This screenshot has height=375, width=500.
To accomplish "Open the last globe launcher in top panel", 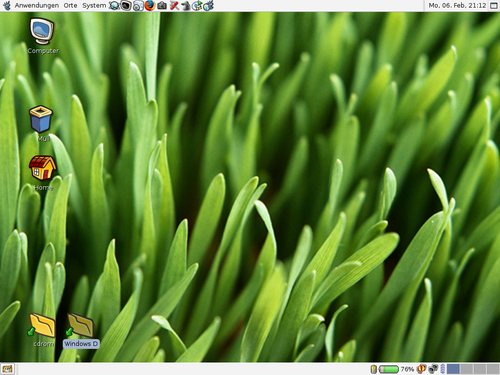I will coord(209,5).
